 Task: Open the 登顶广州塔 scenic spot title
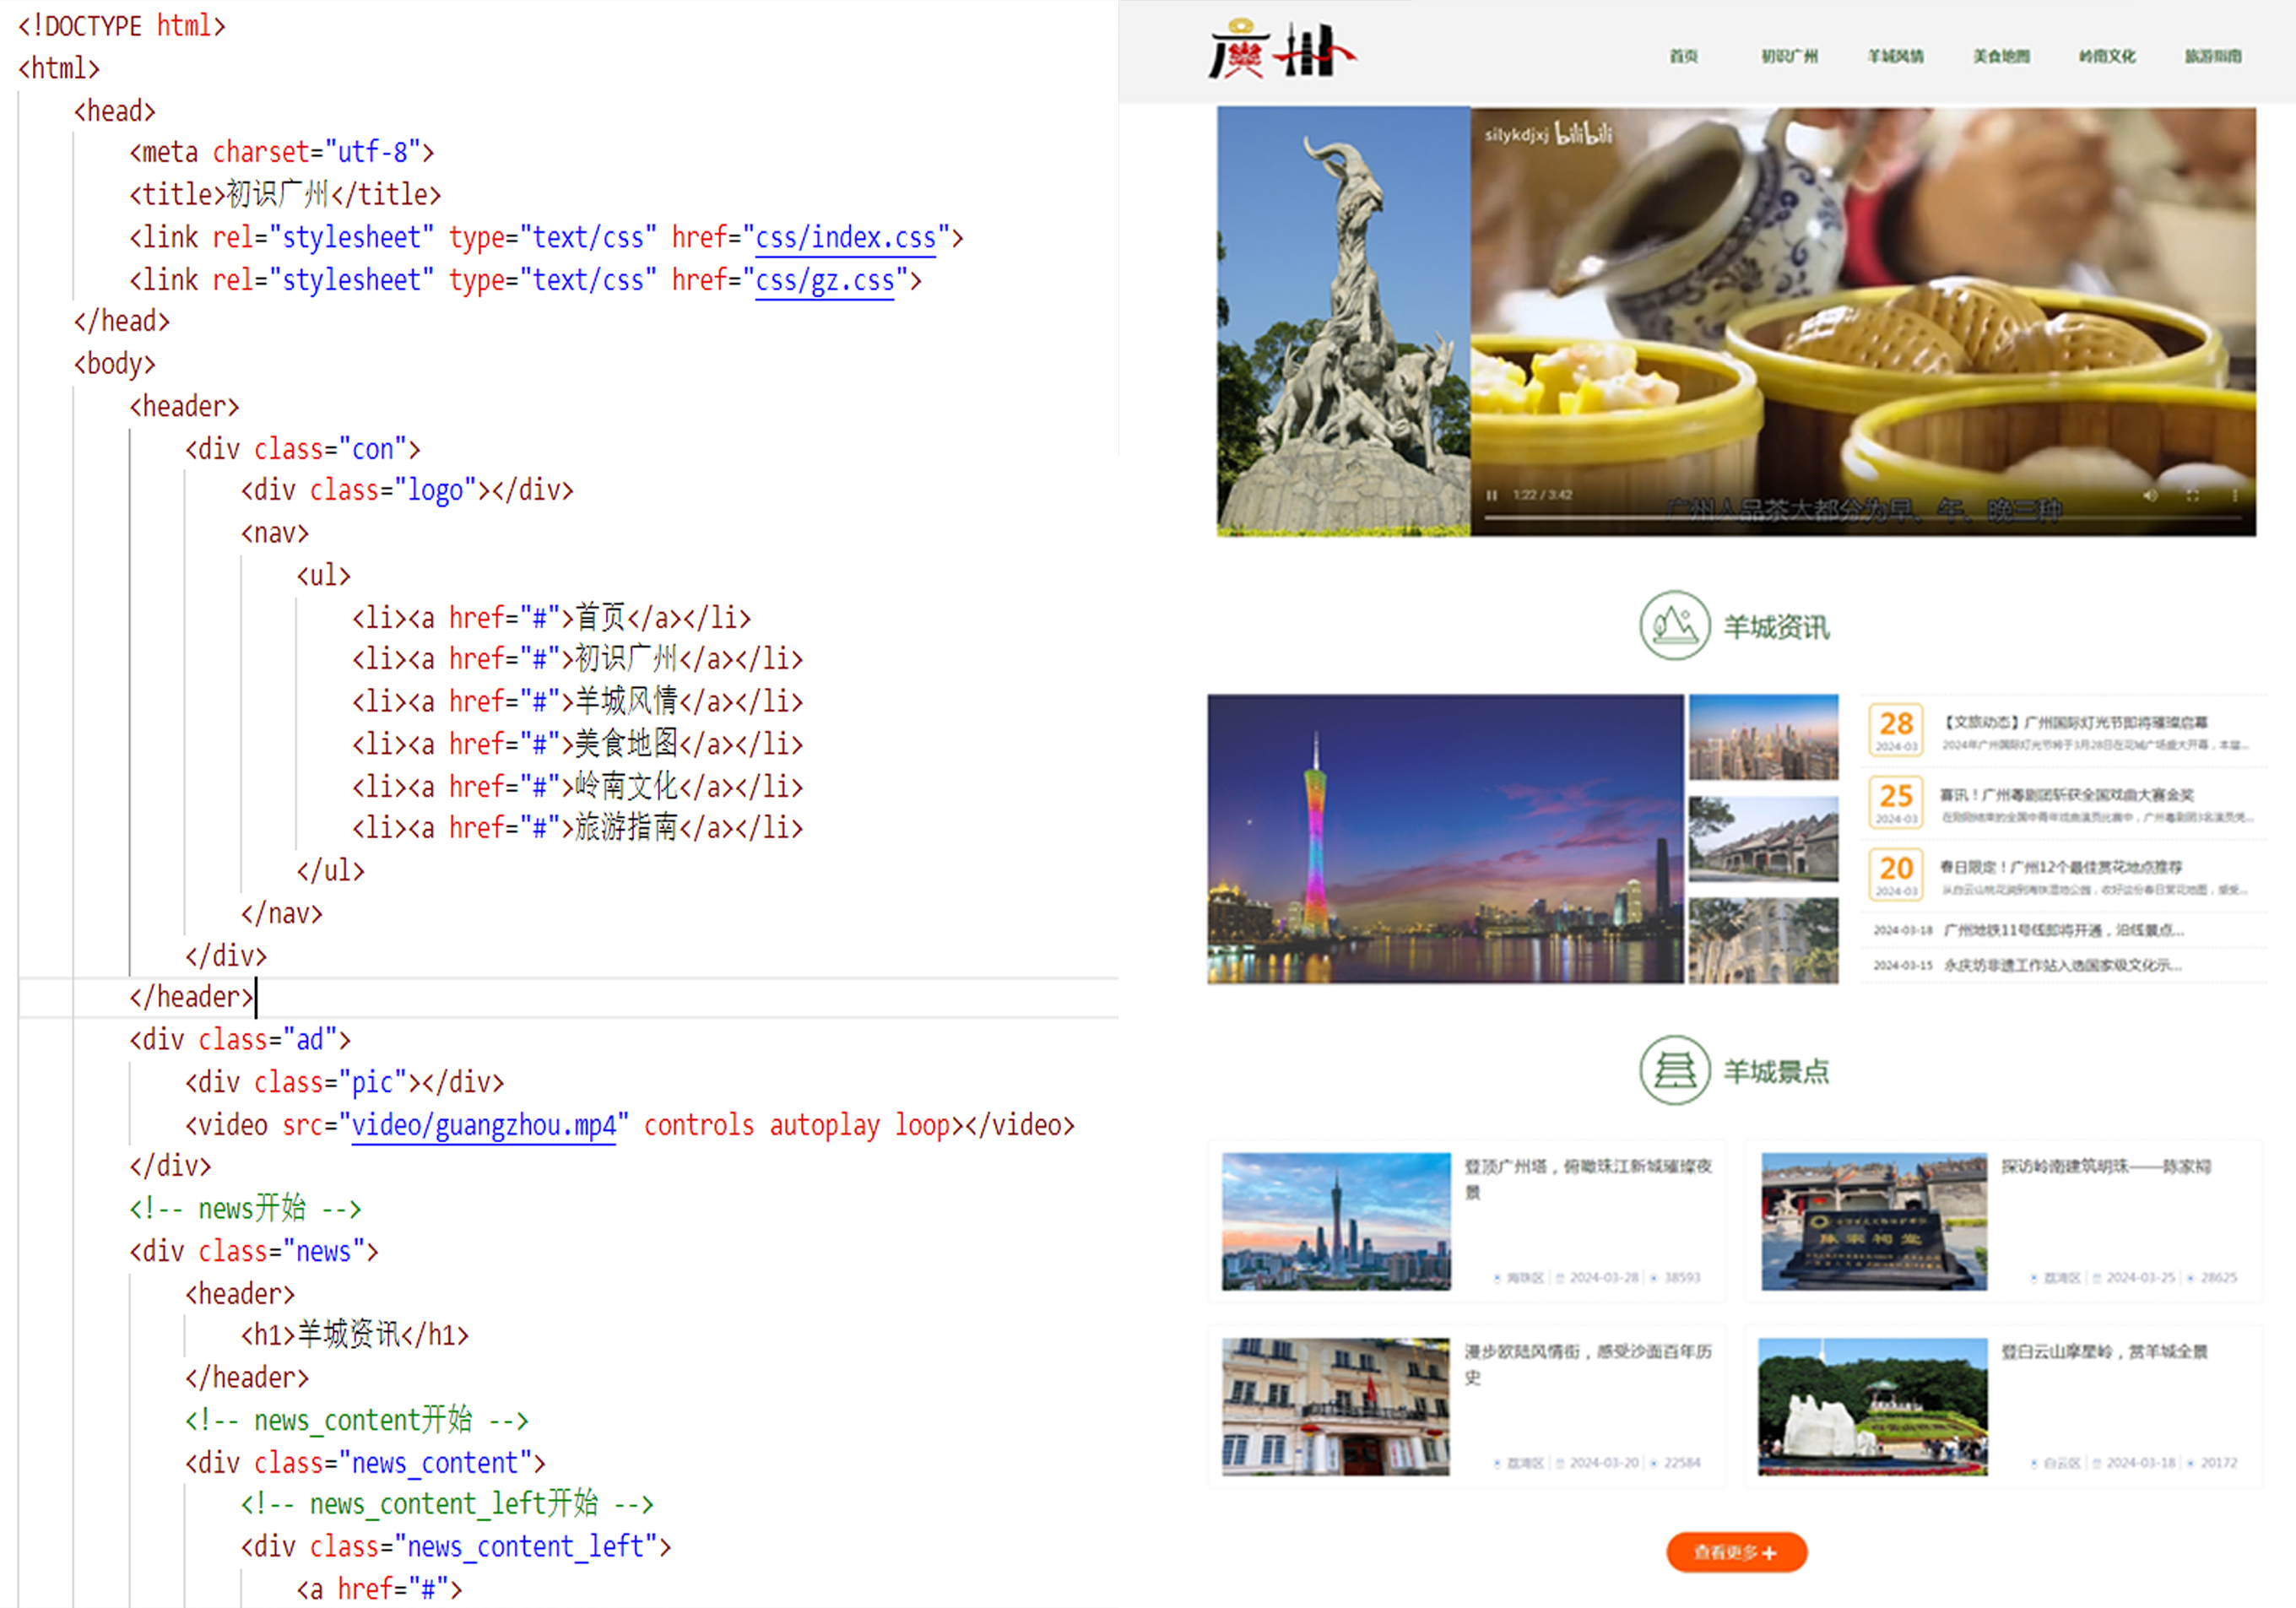(1588, 1179)
